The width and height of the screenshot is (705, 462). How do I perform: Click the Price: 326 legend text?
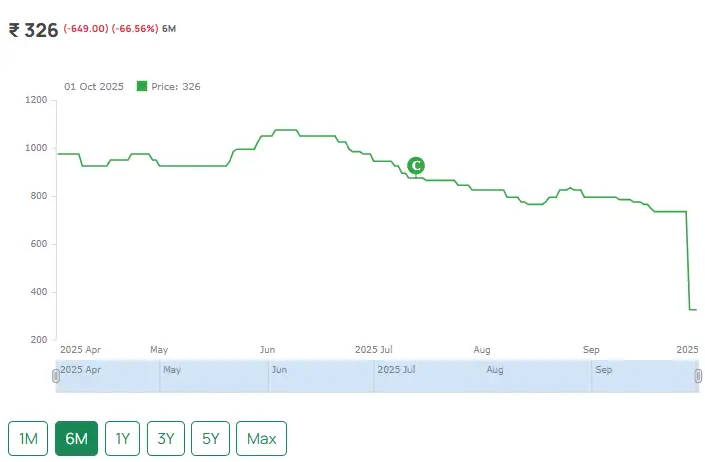176,87
